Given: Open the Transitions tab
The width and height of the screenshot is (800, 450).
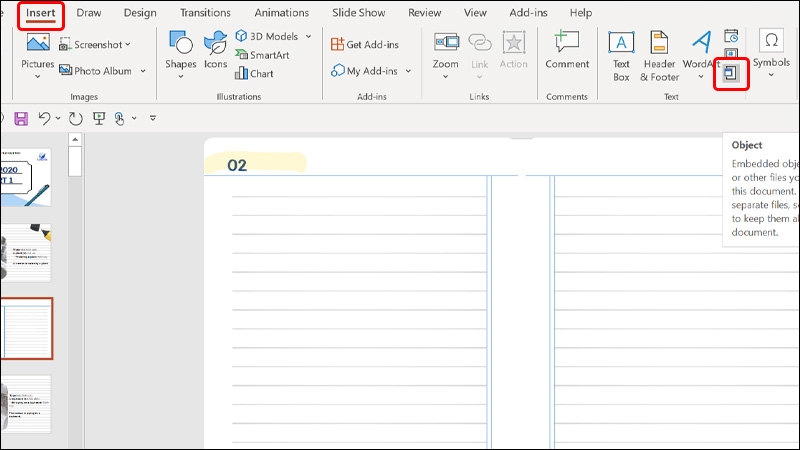Looking at the screenshot, I should pos(205,13).
